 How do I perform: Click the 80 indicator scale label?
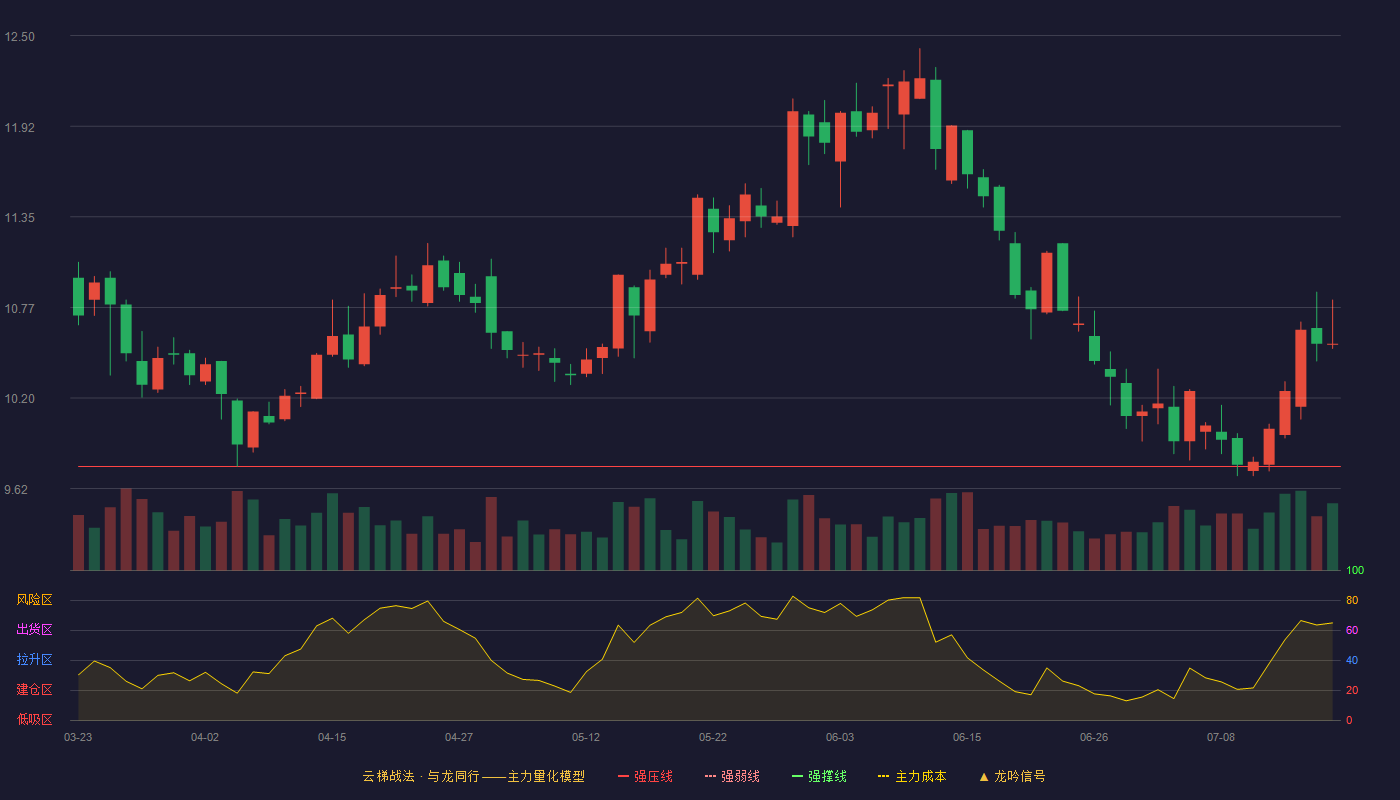pyautogui.click(x=1352, y=601)
